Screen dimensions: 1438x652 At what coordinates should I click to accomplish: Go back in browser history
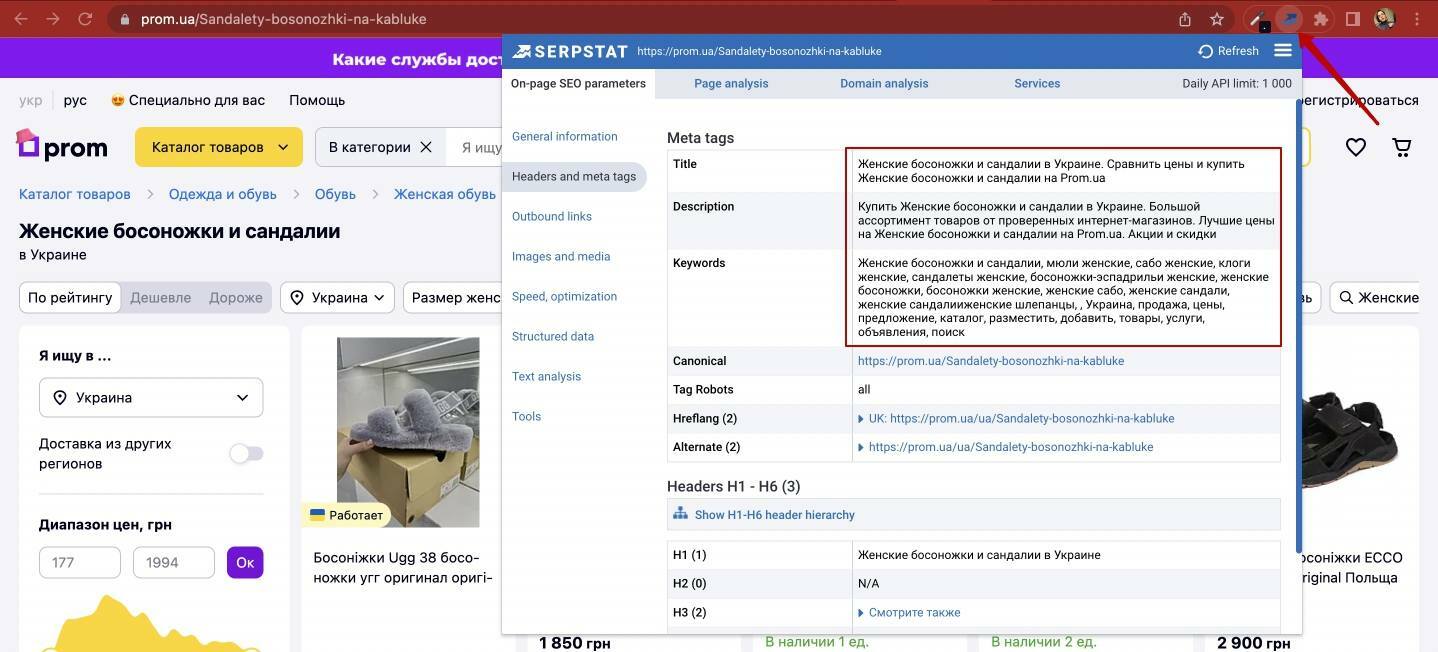coord(21,19)
